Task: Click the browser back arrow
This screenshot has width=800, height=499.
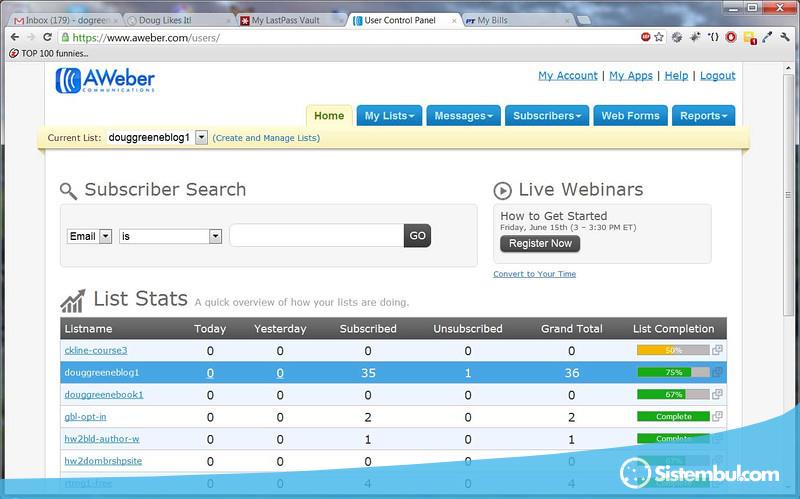Action: click(15, 37)
